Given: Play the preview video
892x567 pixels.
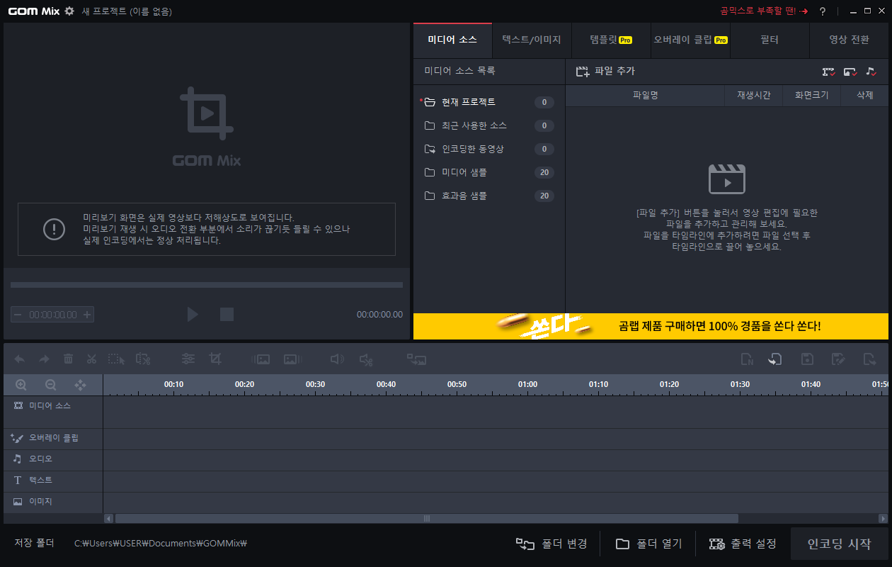Looking at the screenshot, I should click(x=192, y=314).
